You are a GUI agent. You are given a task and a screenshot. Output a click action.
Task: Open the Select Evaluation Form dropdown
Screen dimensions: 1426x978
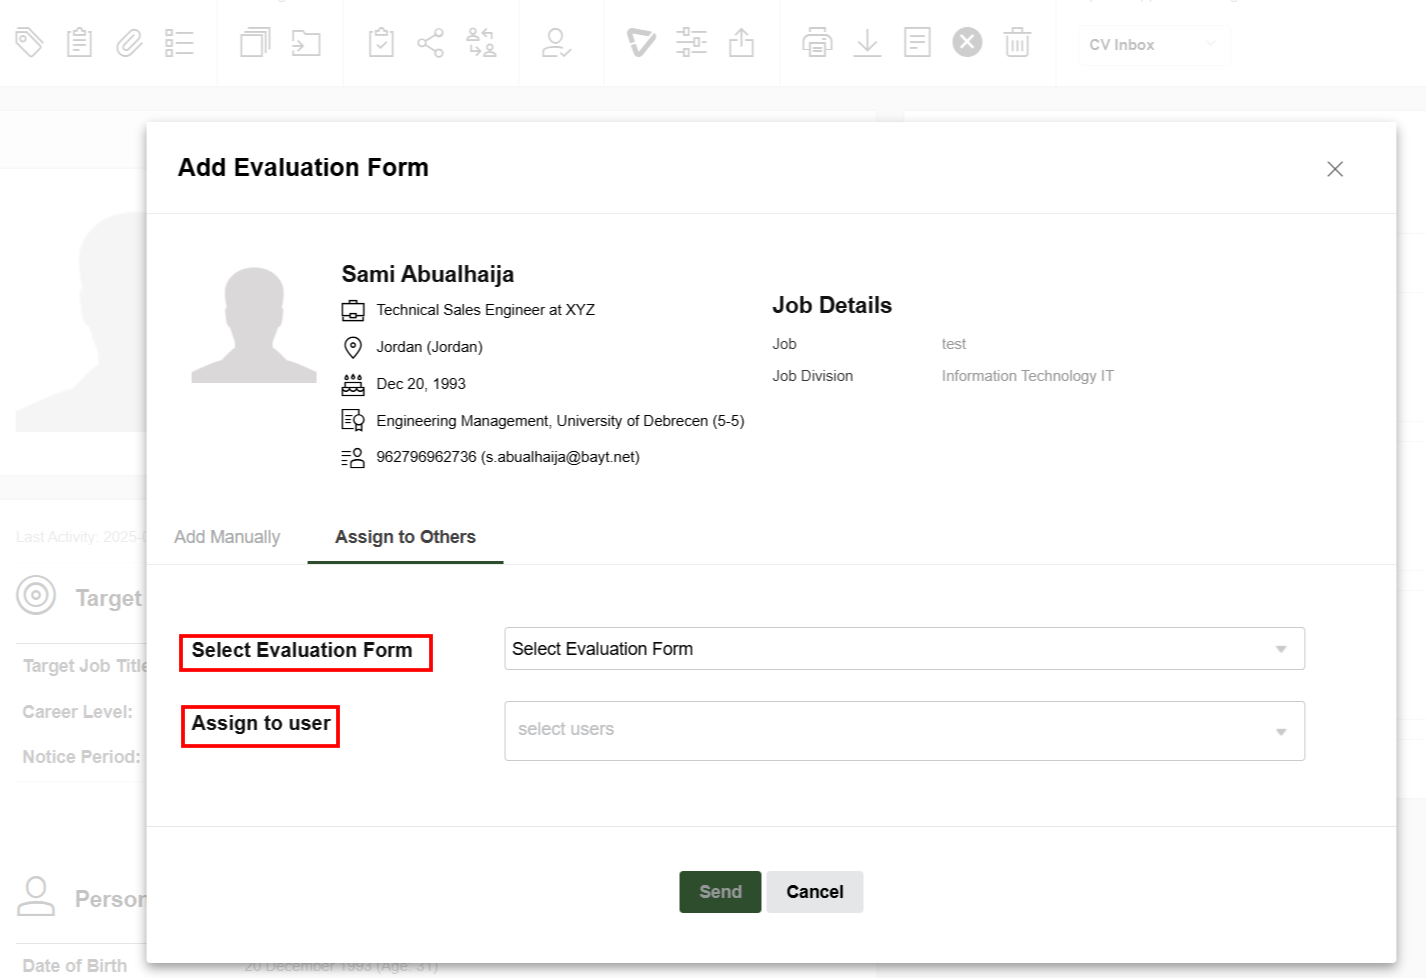(904, 649)
